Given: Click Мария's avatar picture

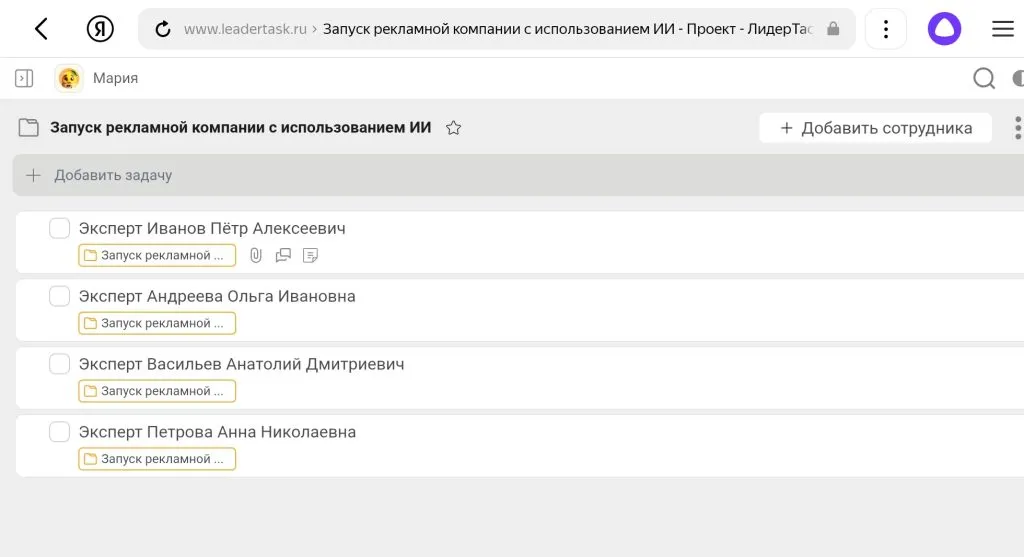Looking at the screenshot, I should pos(69,78).
